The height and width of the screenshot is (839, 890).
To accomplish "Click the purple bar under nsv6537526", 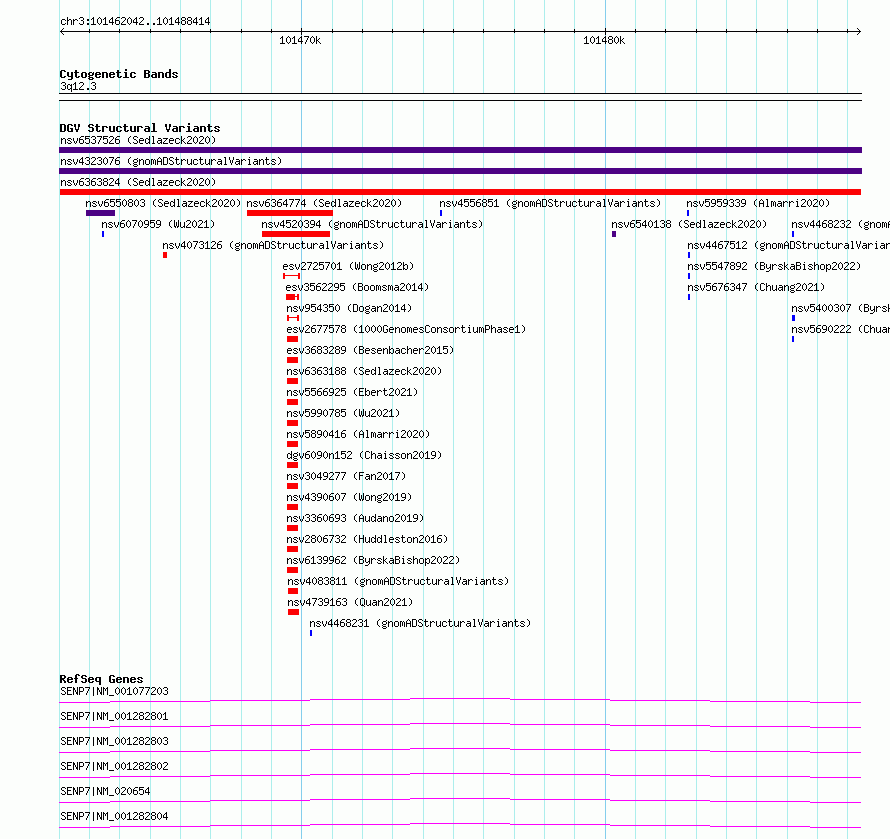I will 460,150.
